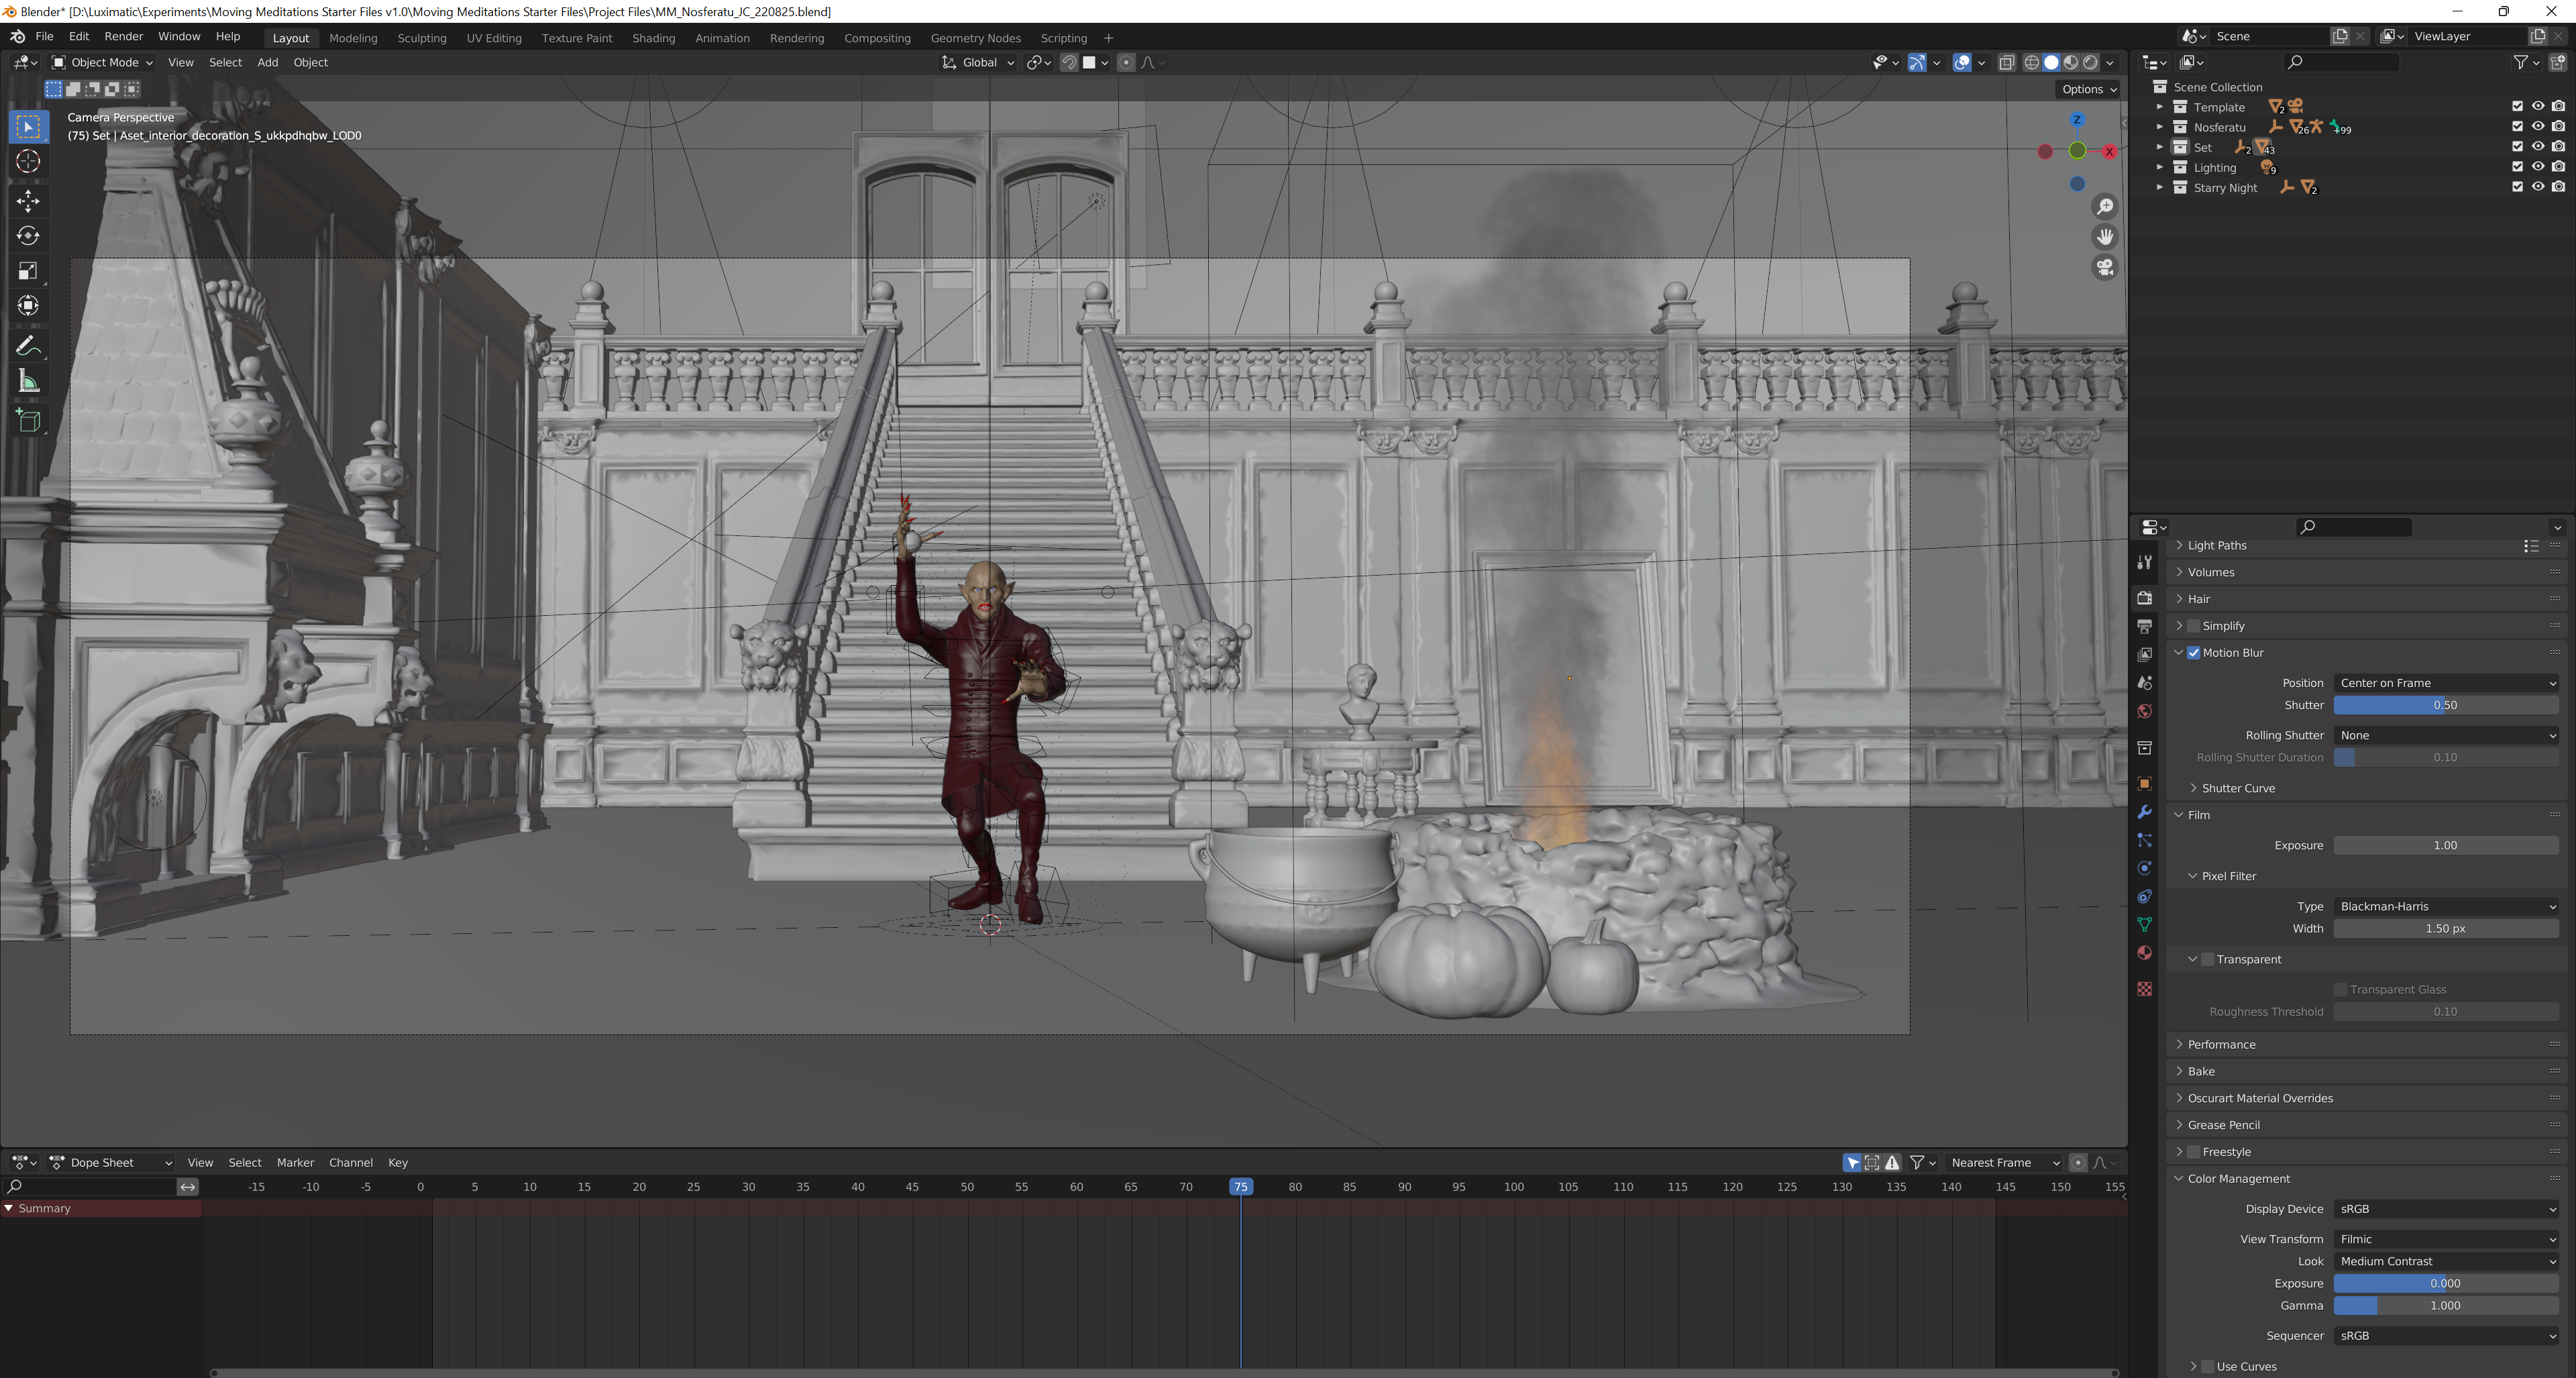Enable the Transparent film checkbox
The image size is (2576, 1378).
(2207, 959)
